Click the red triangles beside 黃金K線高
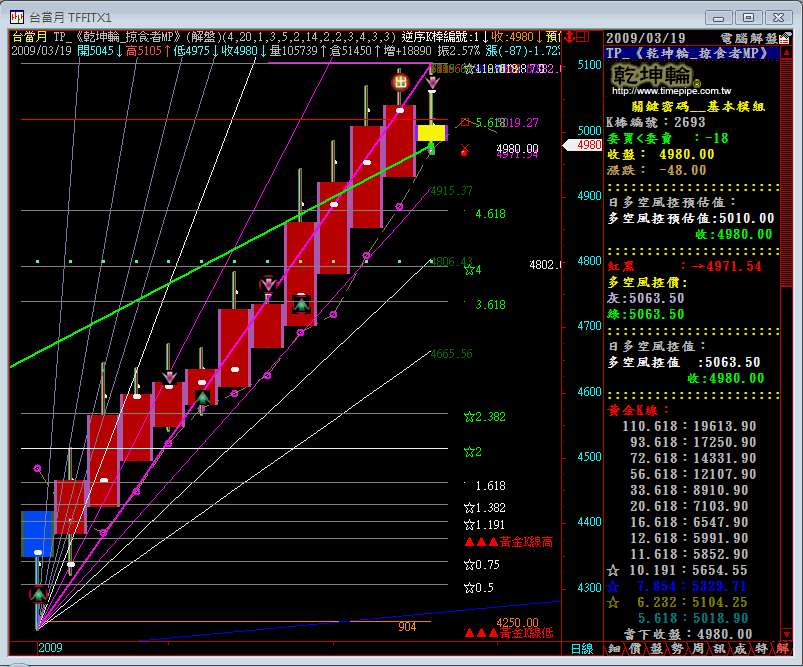The height and width of the screenshot is (667, 803). [481, 542]
